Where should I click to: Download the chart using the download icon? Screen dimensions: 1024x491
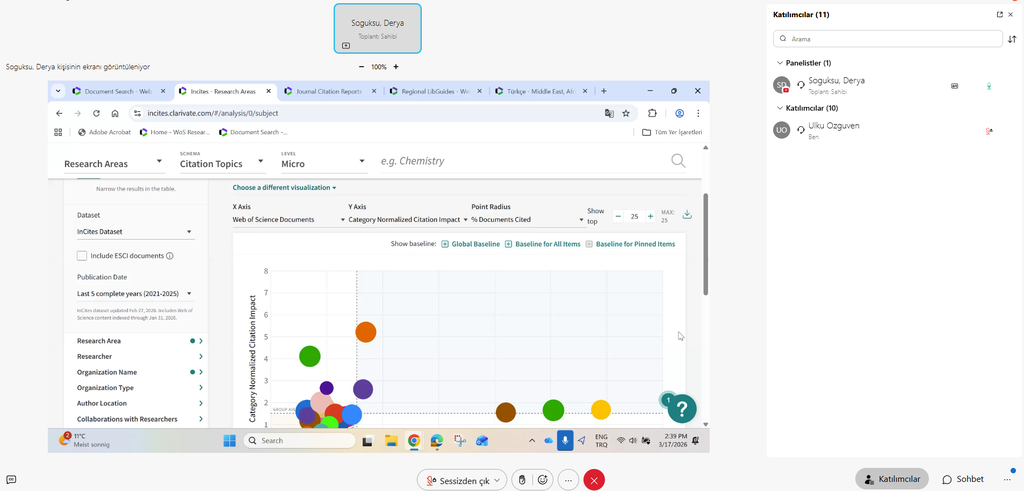[x=687, y=215]
